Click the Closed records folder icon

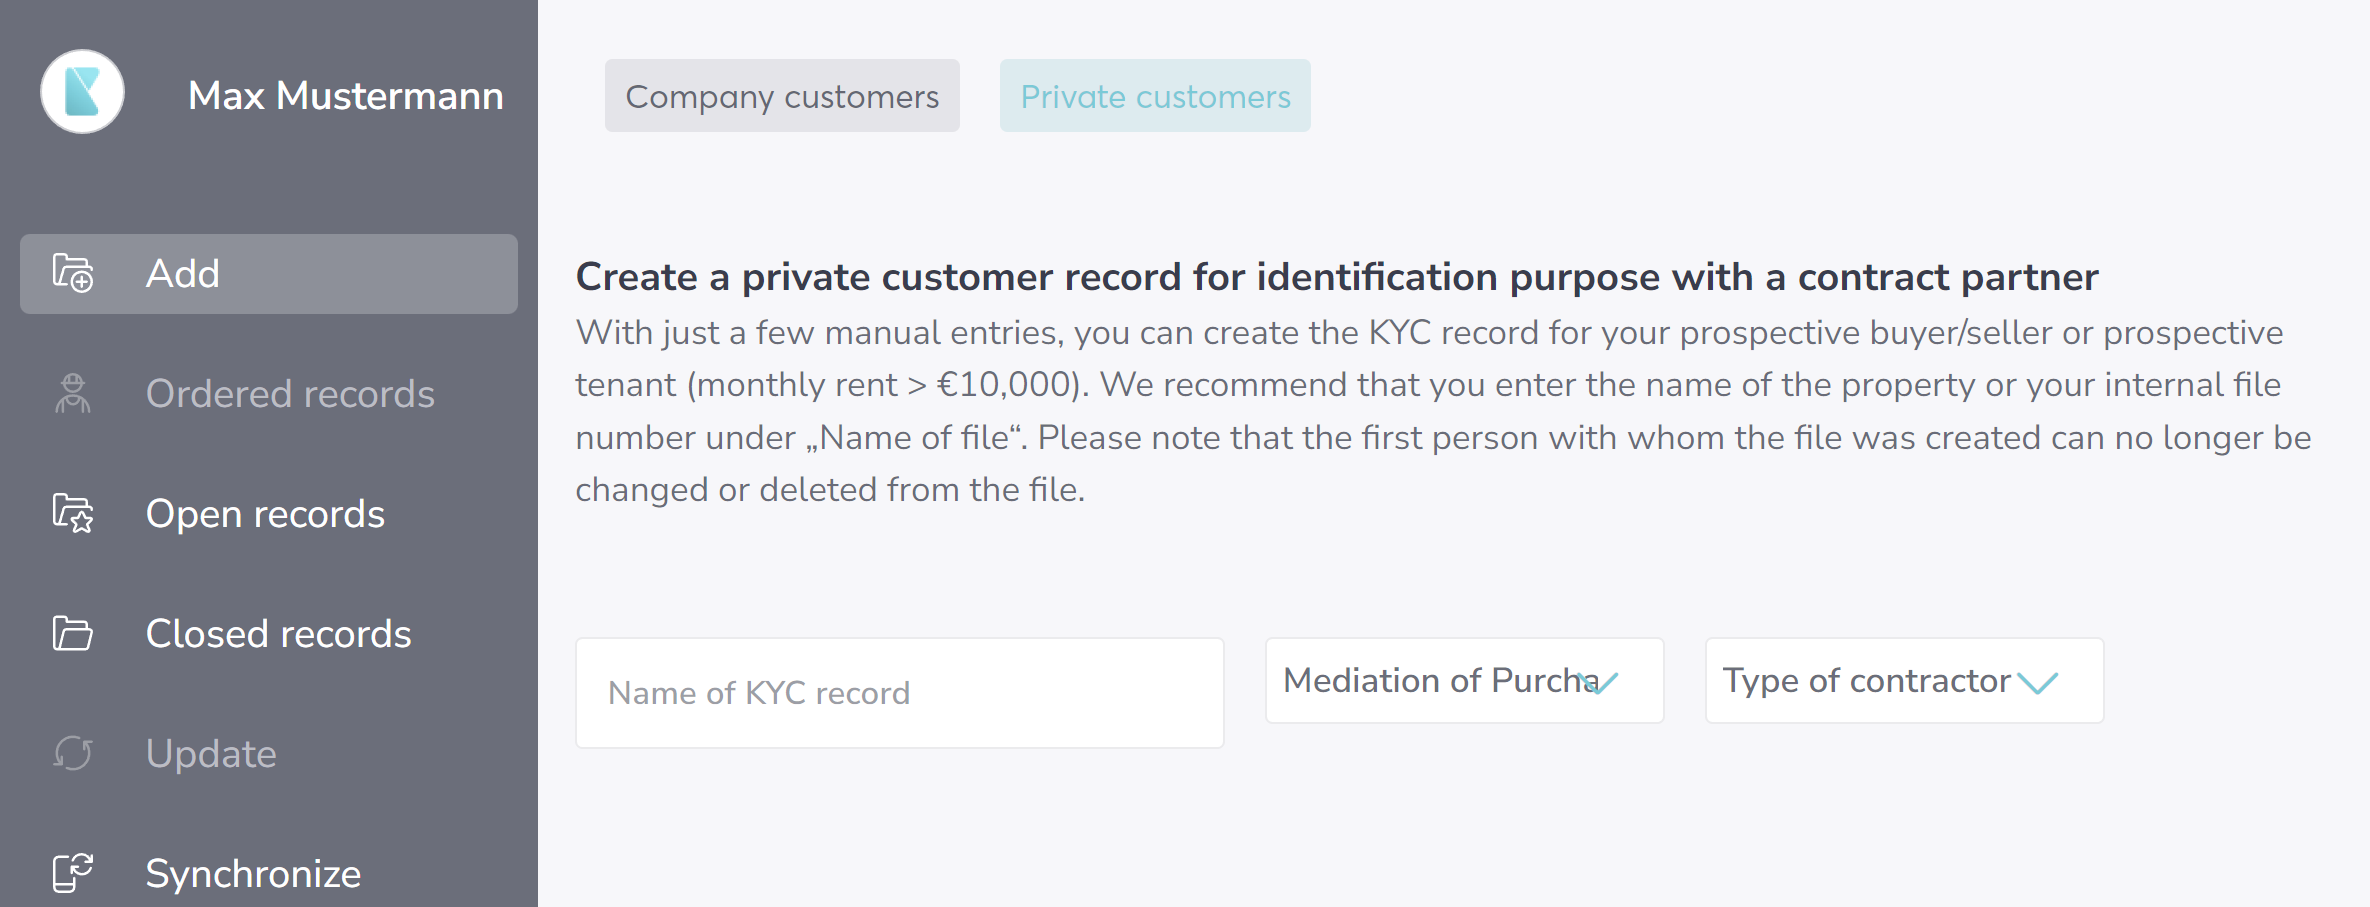(x=73, y=633)
